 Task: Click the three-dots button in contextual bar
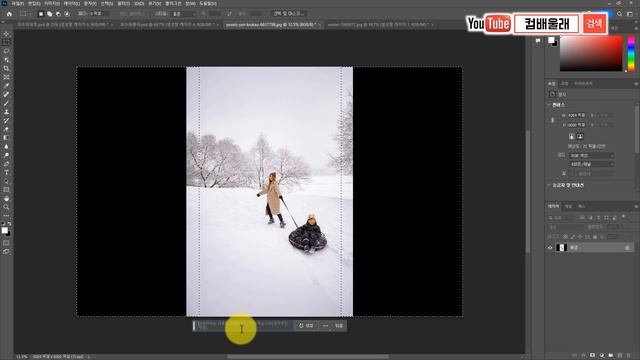325,326
